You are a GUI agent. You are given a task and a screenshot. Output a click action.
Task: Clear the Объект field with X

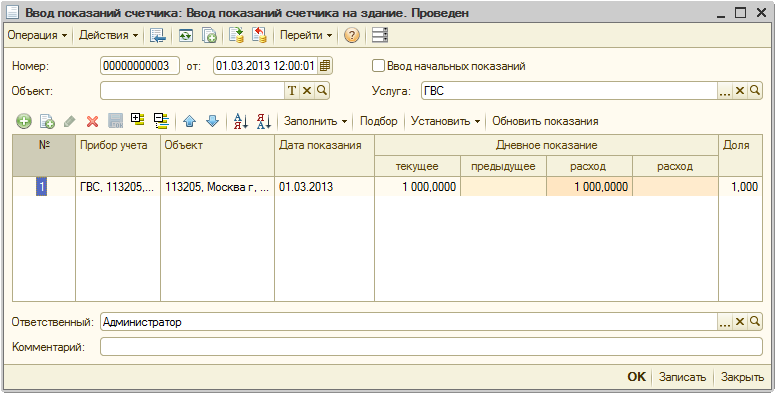pyautogui.click(x=307, y=91)
